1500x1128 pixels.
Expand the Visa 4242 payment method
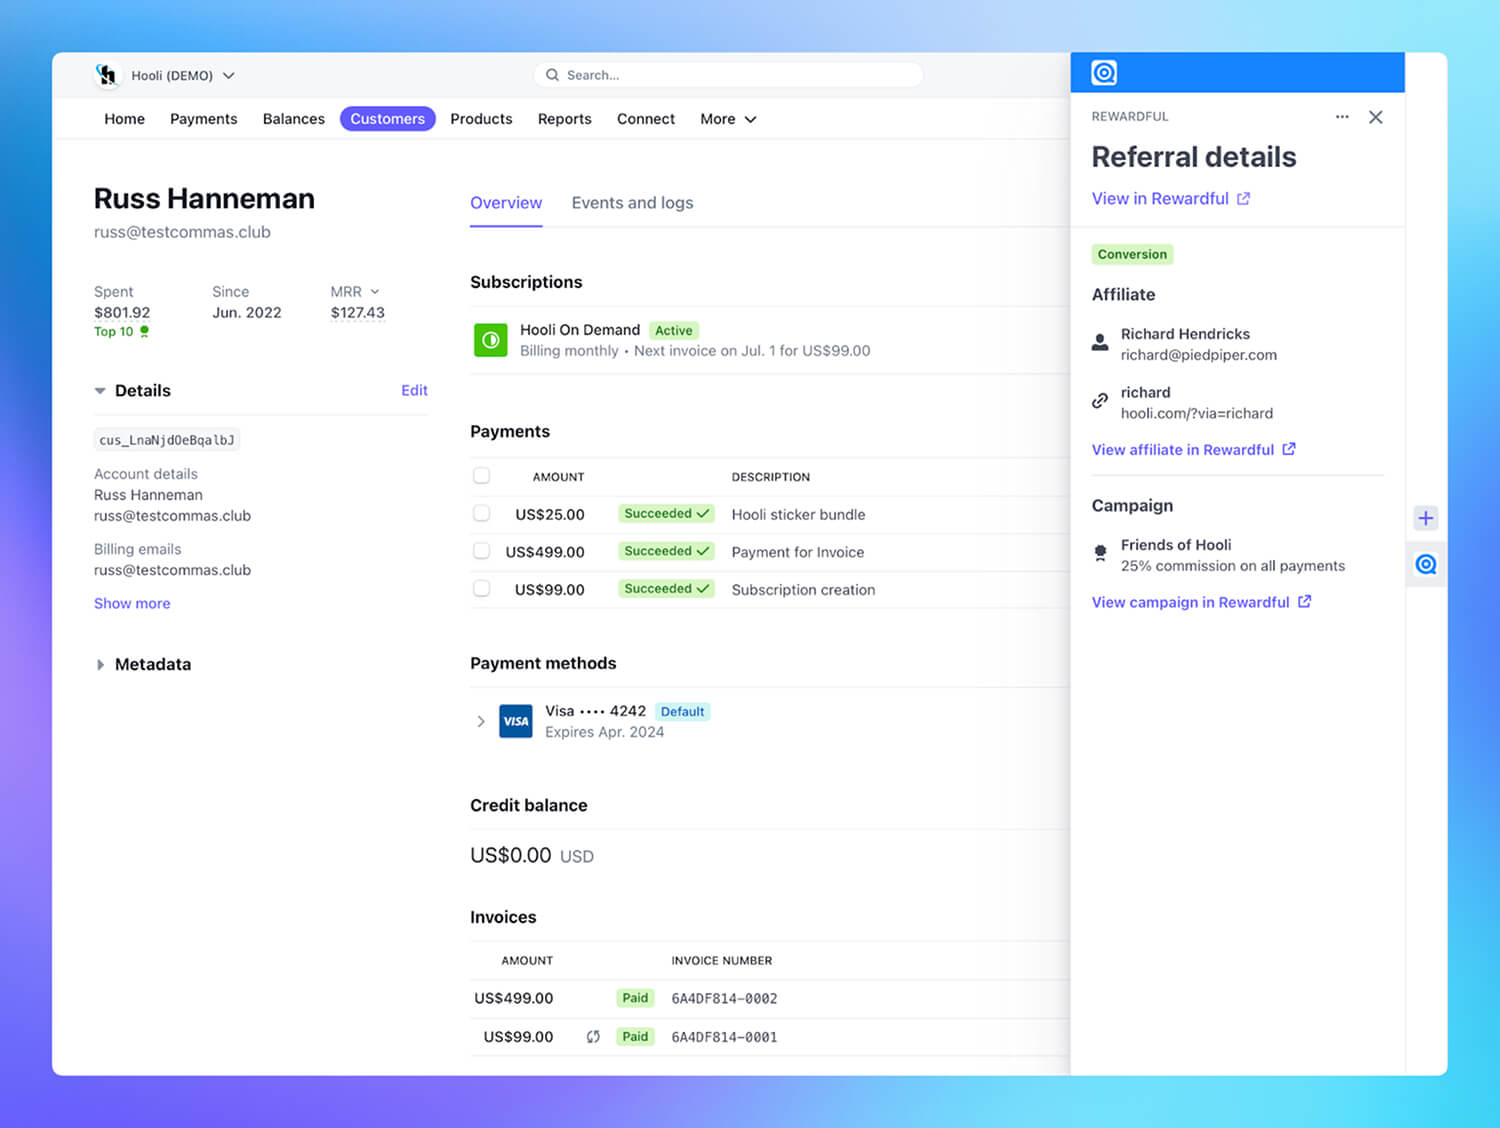click(x=481, y=721)
